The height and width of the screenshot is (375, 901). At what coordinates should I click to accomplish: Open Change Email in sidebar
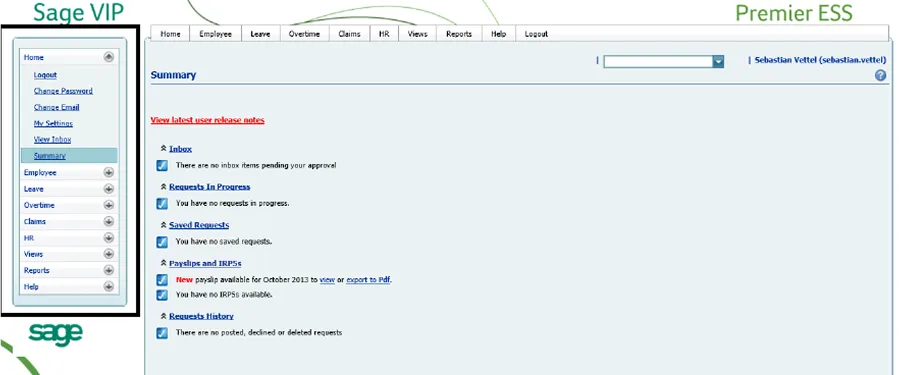coord(56,107)
